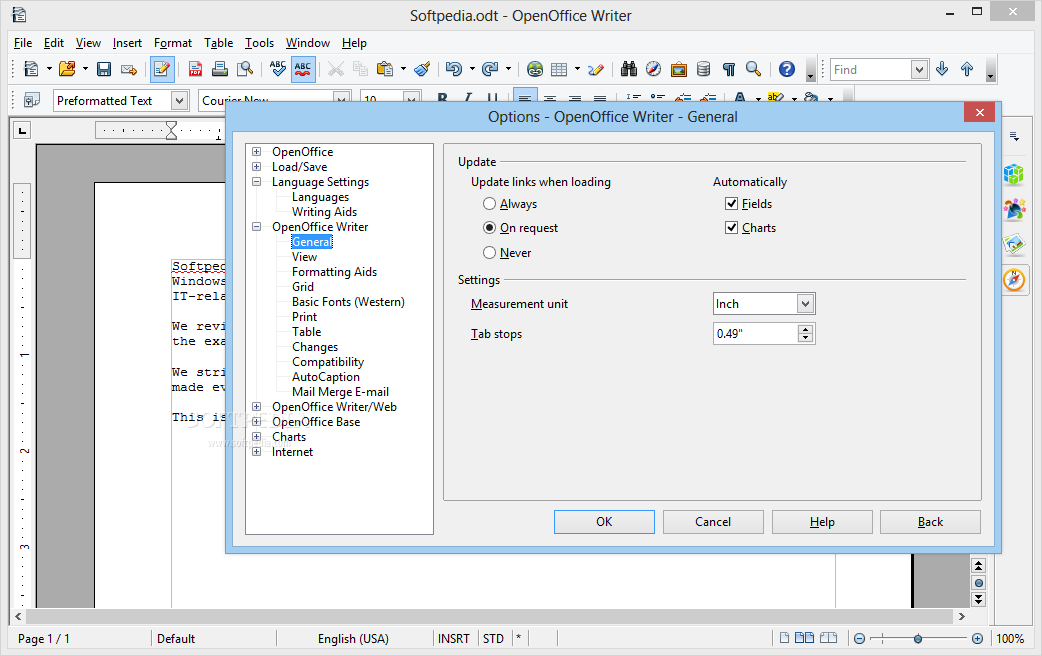Image resolution: width=1042 pixels, height=656 pixels.
Task: Select the Always radio button
Action: [490, 203]
